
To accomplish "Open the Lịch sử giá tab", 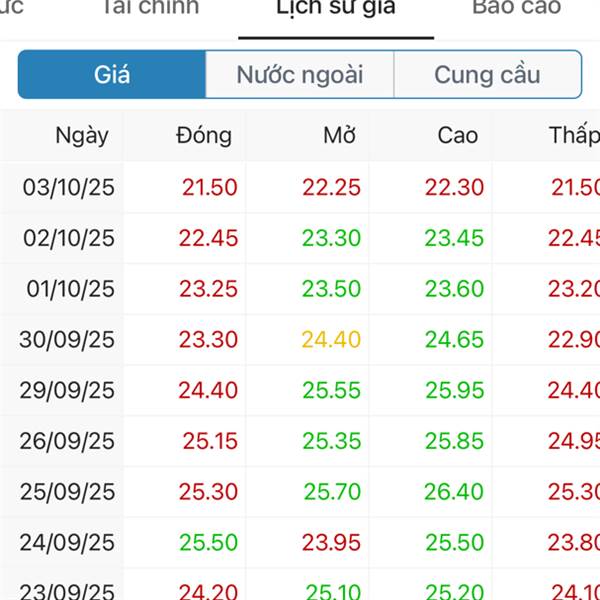I will tap(336, 8).
